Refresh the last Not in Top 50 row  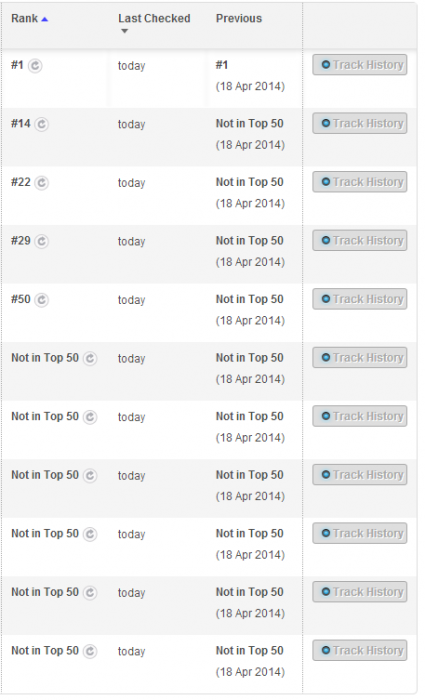click(90, 651)
